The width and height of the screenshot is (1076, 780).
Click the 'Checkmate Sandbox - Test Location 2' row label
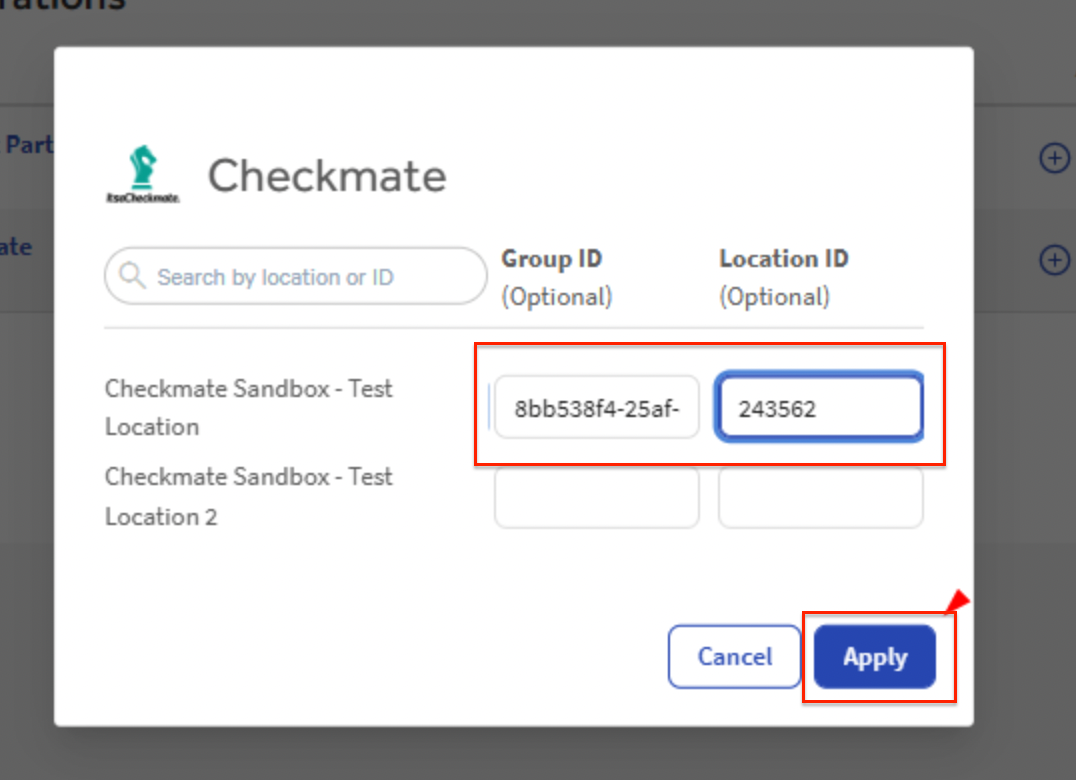click(248, 497)
